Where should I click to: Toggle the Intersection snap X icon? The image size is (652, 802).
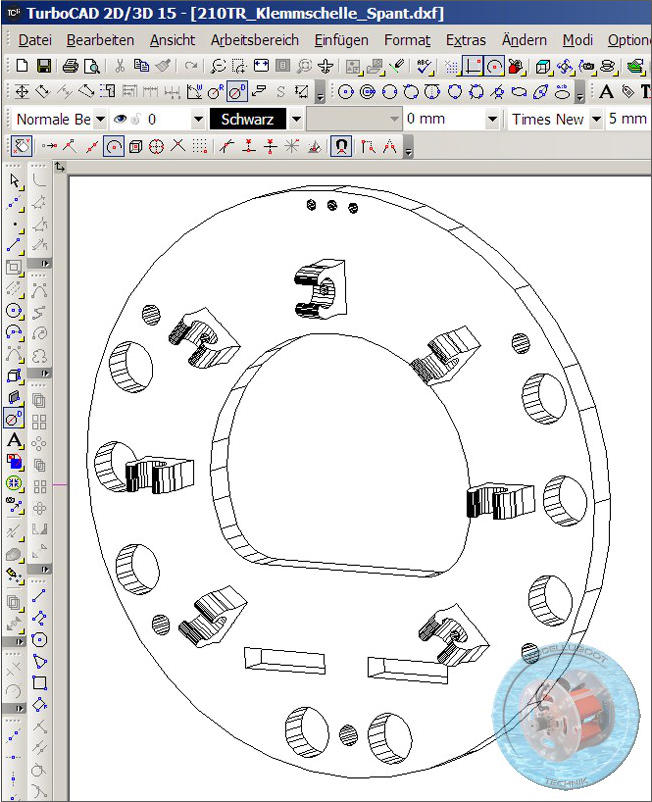click(178, 147)
